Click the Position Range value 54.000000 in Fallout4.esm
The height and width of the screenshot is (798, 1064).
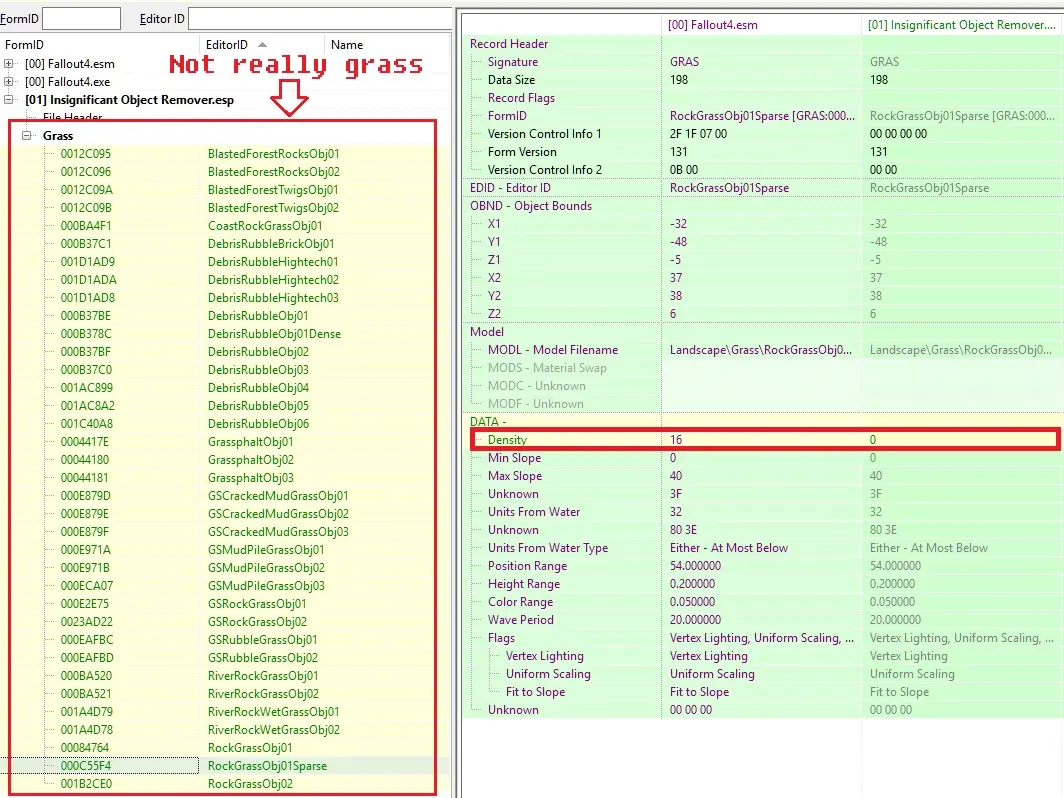point(695,566)
